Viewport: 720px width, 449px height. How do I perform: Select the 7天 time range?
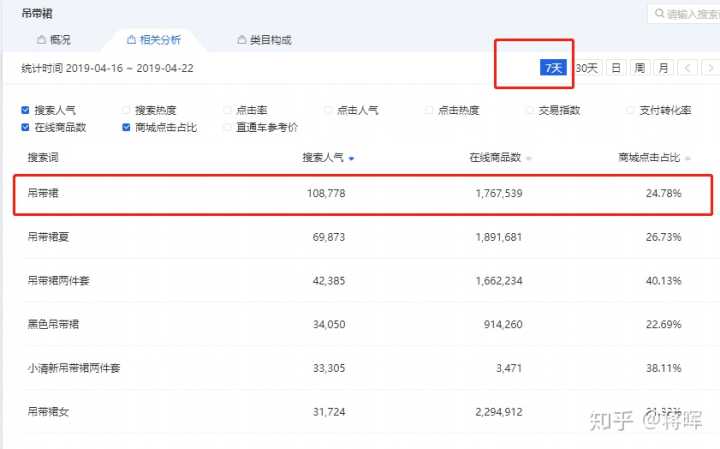553,68
